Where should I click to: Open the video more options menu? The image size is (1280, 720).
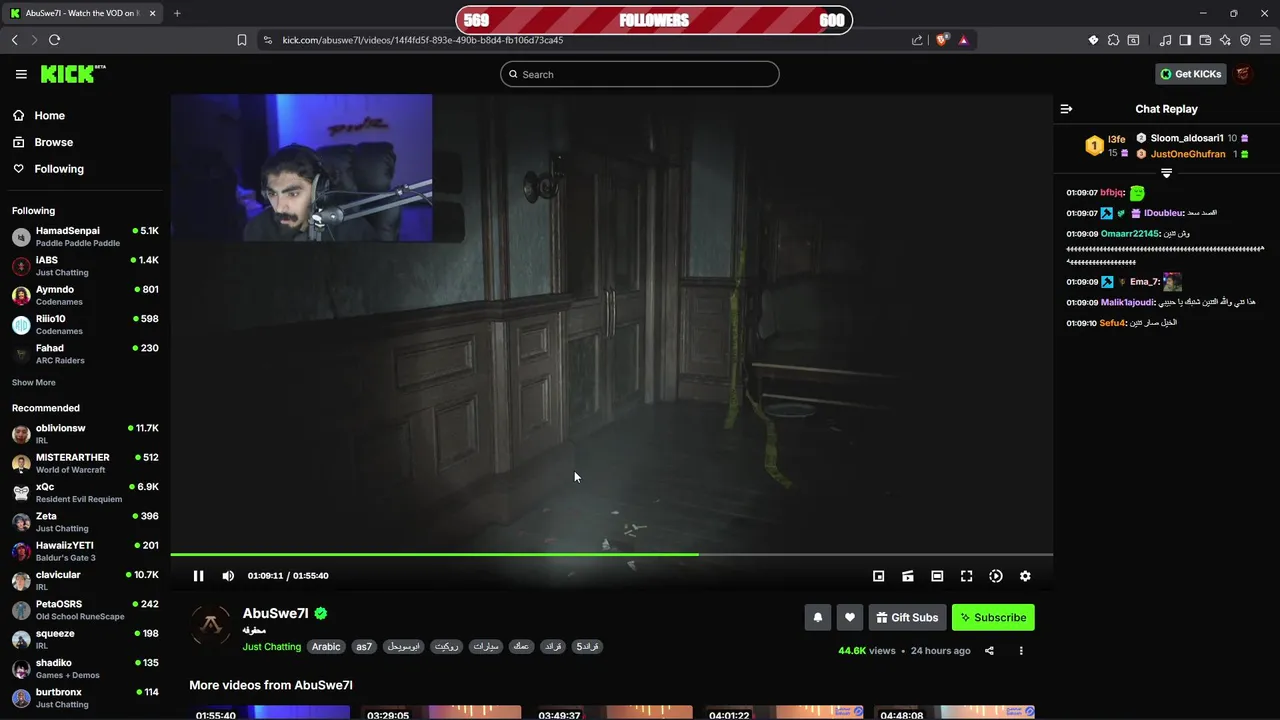tap(1021, 651)
